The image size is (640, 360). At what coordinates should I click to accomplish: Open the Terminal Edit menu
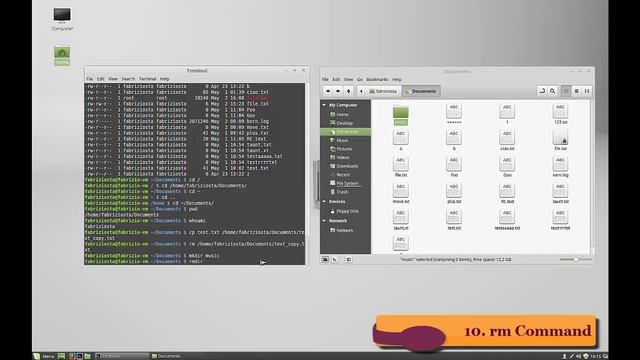[x=100, y=79]
